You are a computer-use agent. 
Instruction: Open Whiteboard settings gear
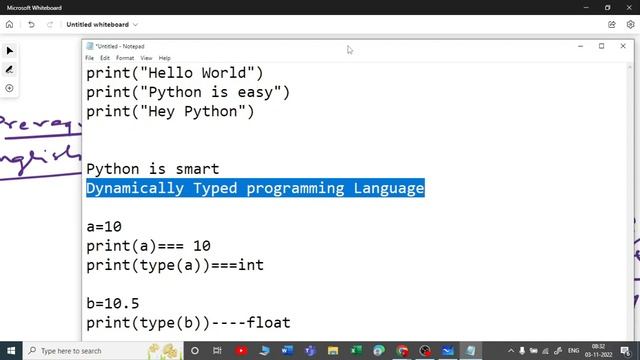point(630,24)
